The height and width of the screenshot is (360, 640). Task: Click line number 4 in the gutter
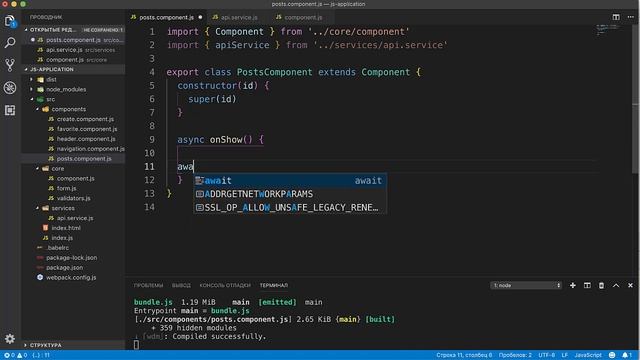point(152,72)
